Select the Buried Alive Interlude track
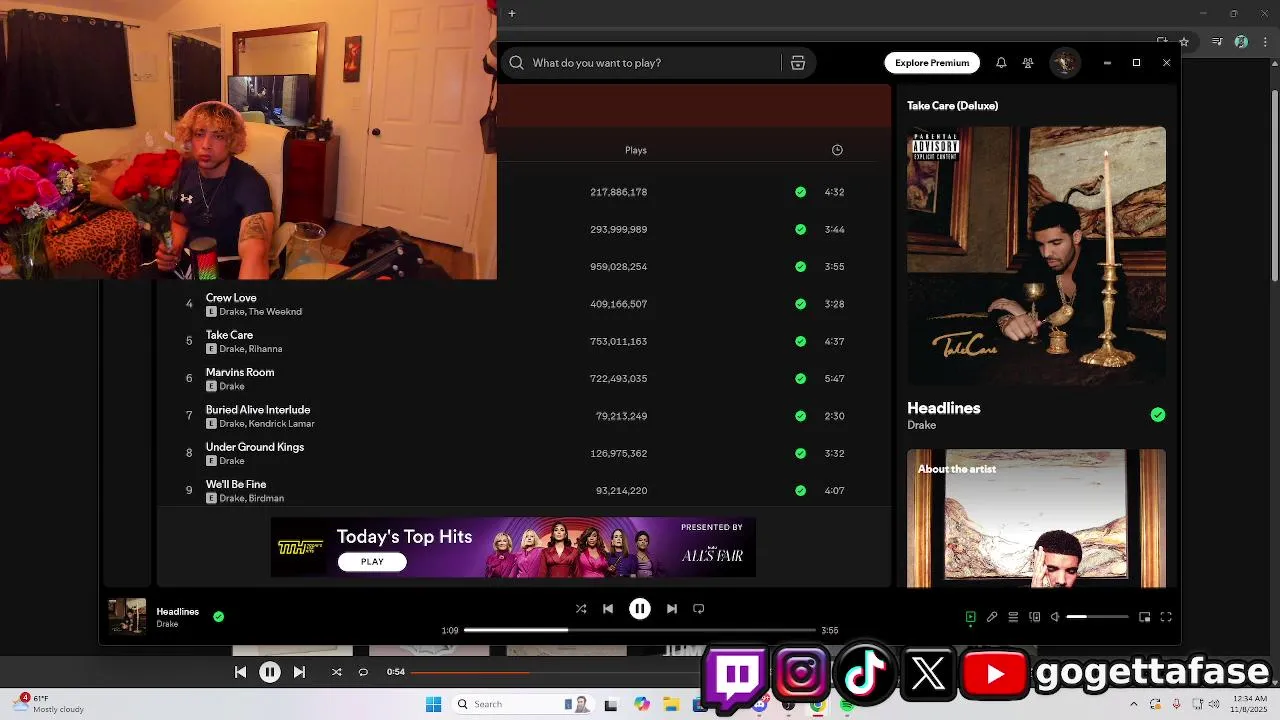This screenshot has height=720, width=1280. pos(258,410)
